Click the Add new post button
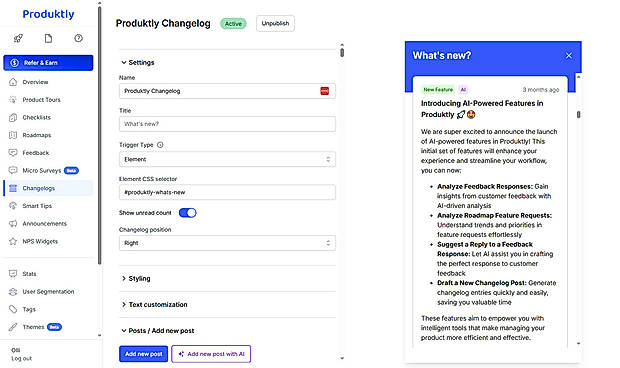This screenshot has width=620, height=368. [x=144, y=354]
